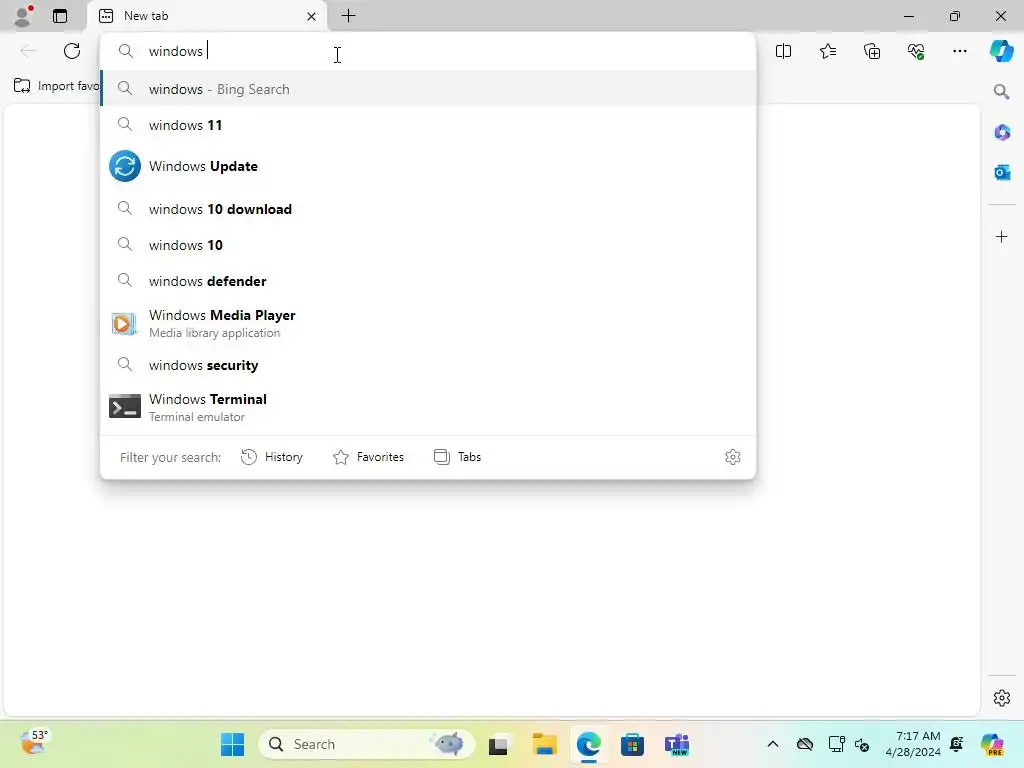Open Split screen icon in toolbar
The width and height of the screenshot is (1024, 768).
point(783,51)
